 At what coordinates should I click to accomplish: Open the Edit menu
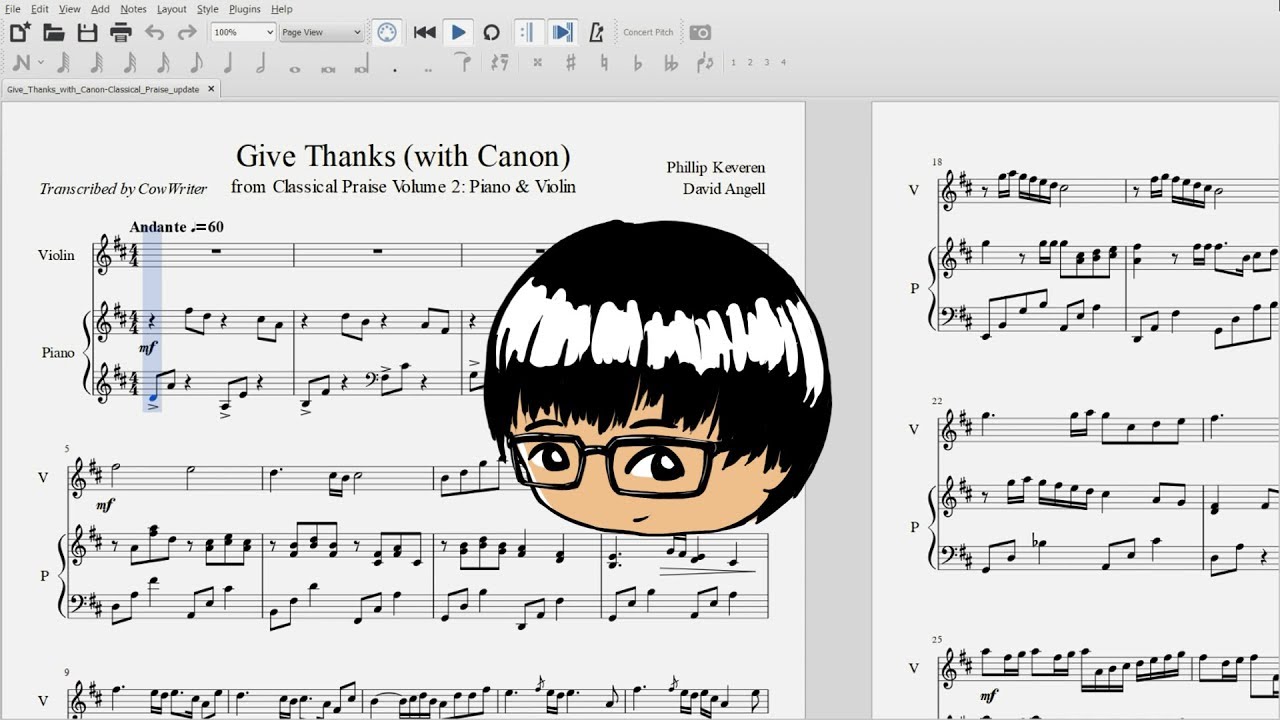(40, 9)
